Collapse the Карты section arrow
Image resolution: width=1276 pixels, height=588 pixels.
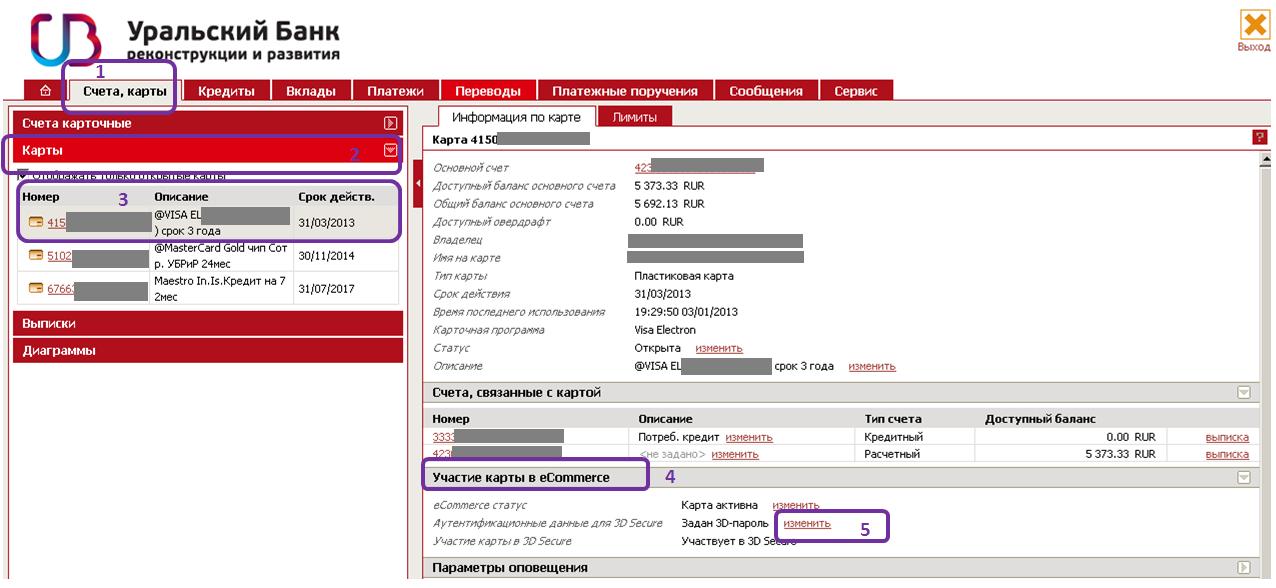pos(390,151)
